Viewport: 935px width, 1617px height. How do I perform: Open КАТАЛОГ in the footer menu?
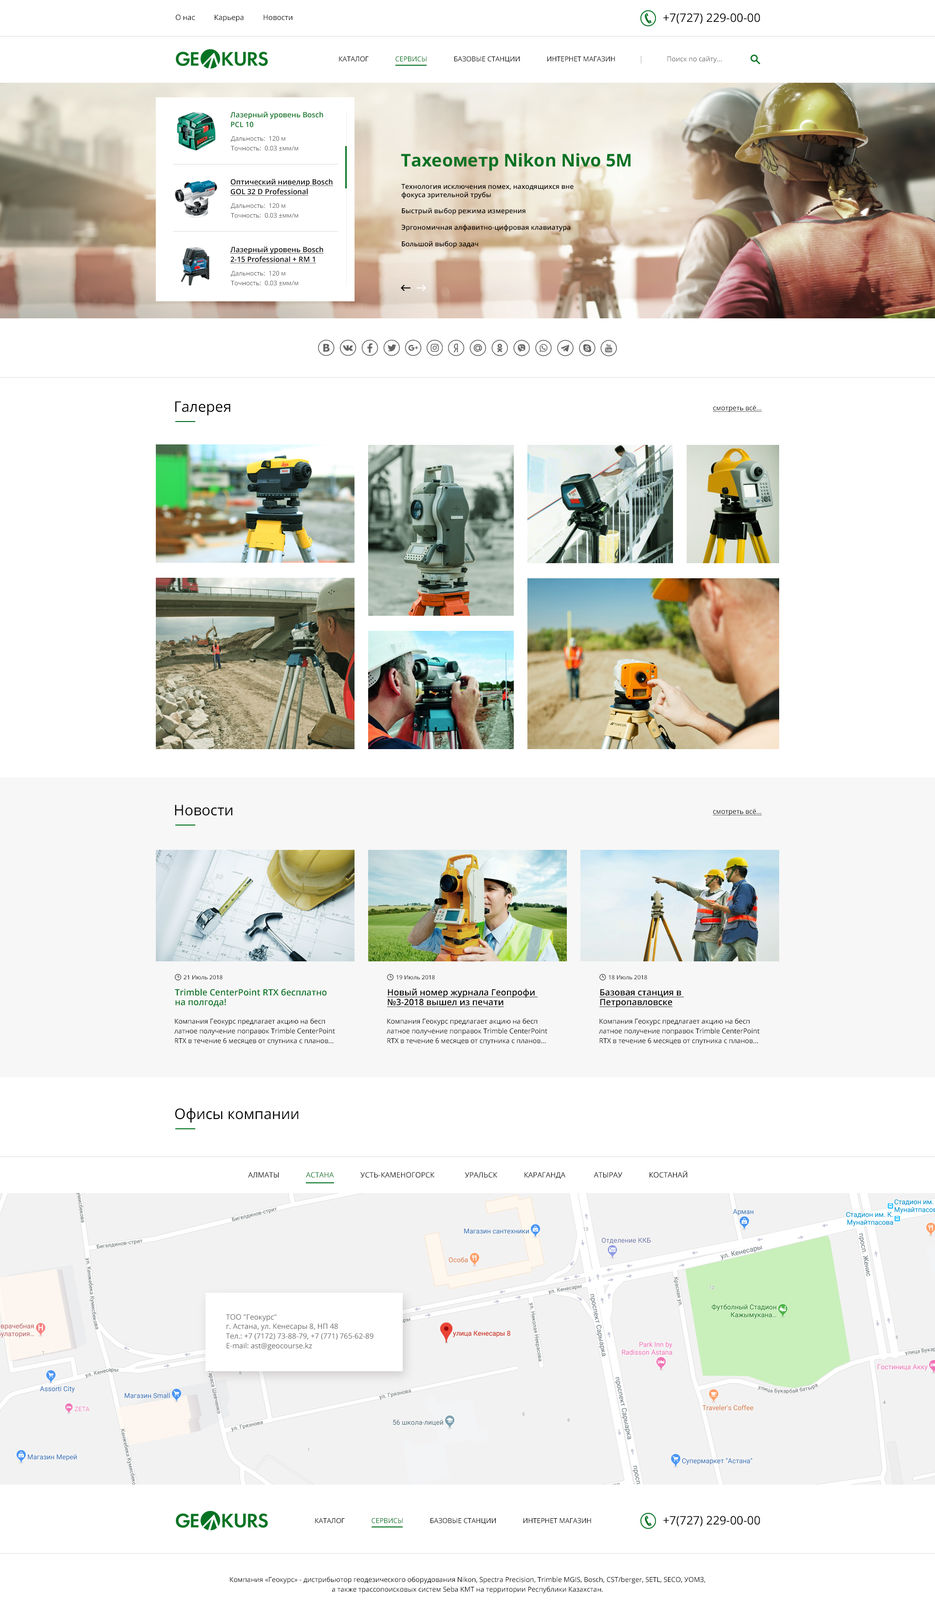(329, 1520)
